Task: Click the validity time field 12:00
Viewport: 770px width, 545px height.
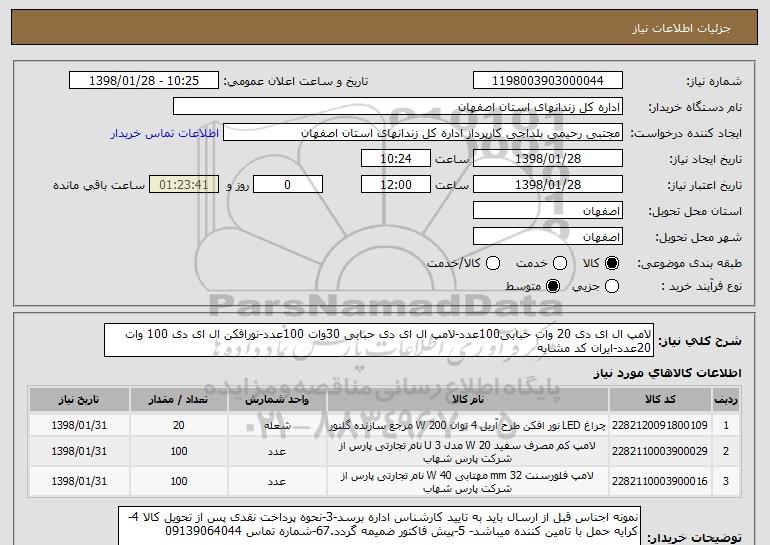Action: coord(396,185)
